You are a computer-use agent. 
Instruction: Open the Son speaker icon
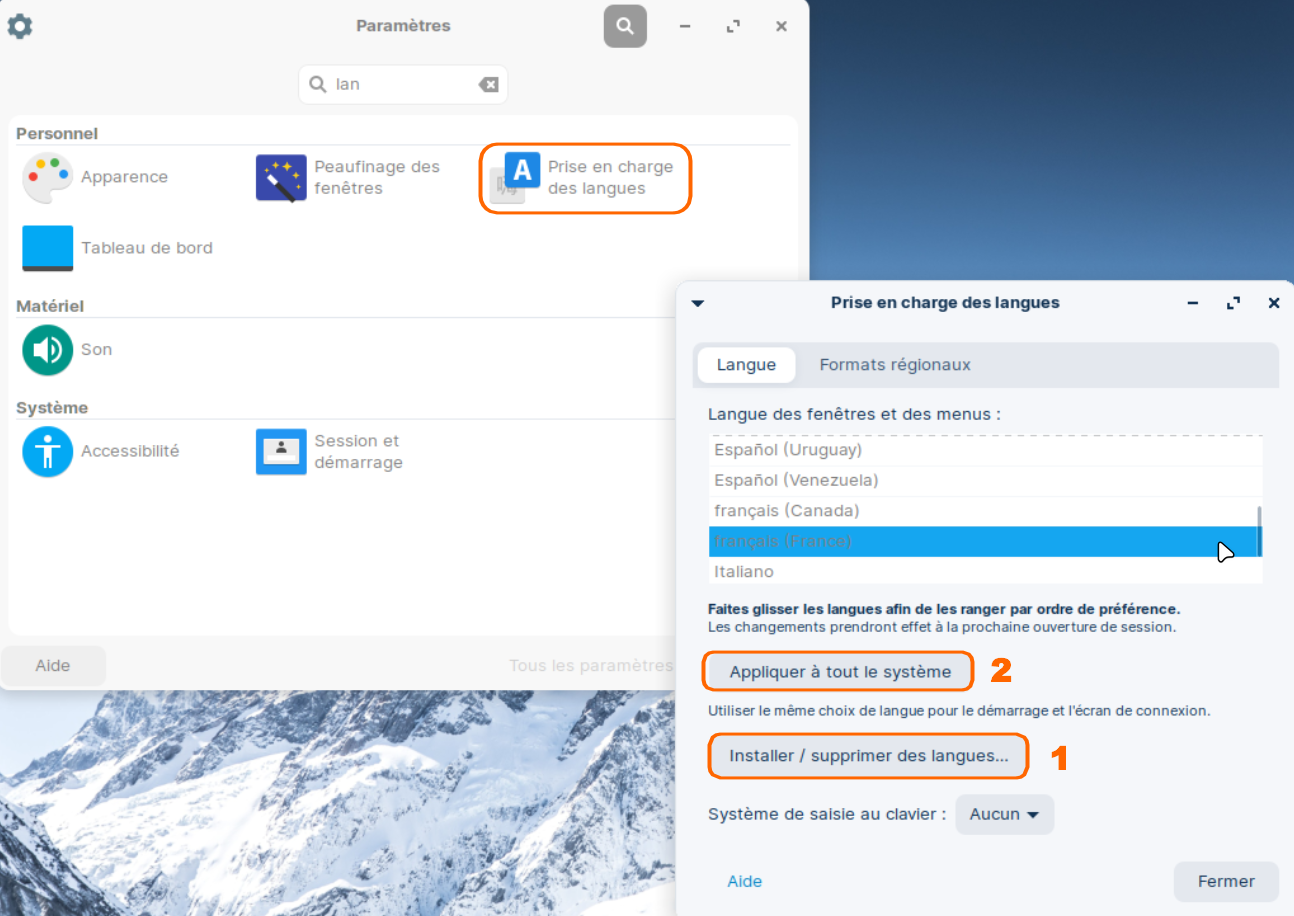point(47,350)
